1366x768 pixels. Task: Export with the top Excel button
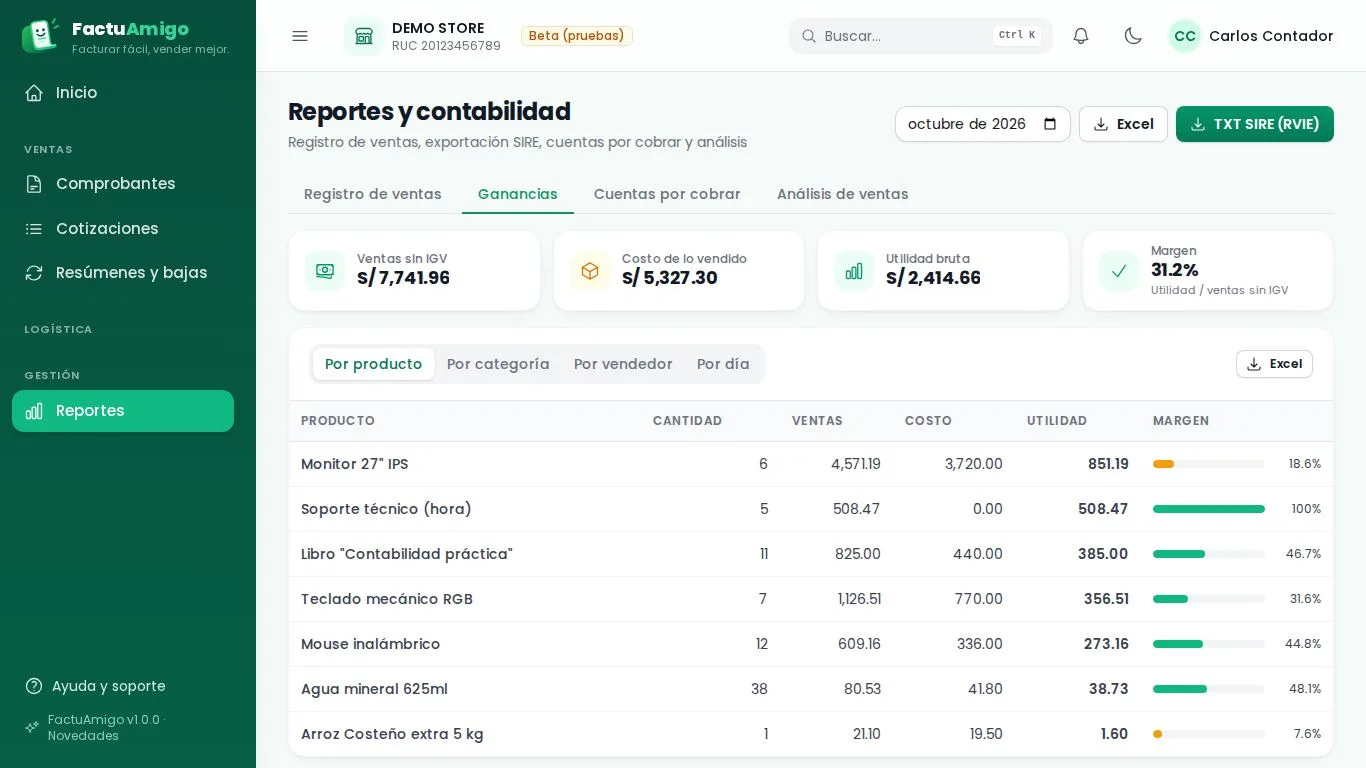point(1123,124)
